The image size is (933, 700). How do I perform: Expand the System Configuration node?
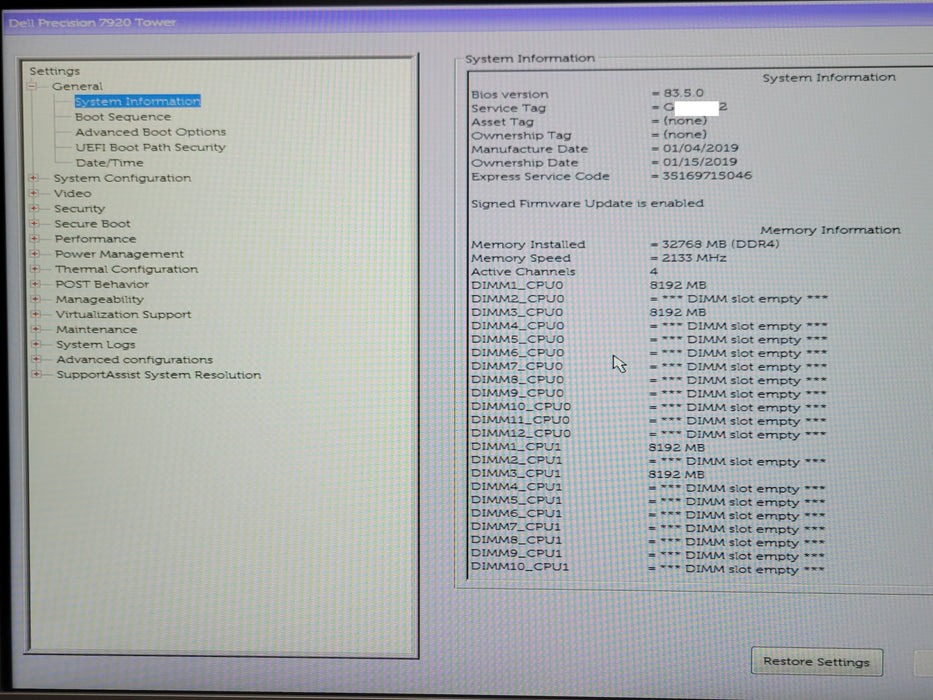coord(34,178)
